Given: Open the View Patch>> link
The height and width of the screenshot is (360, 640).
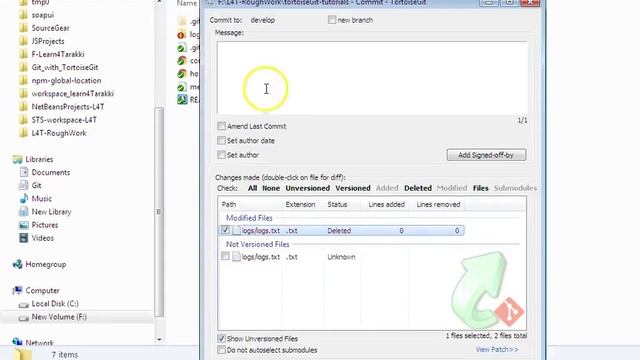Looking at the screenshot, I should pyautogui.click(x=497, y=349).
